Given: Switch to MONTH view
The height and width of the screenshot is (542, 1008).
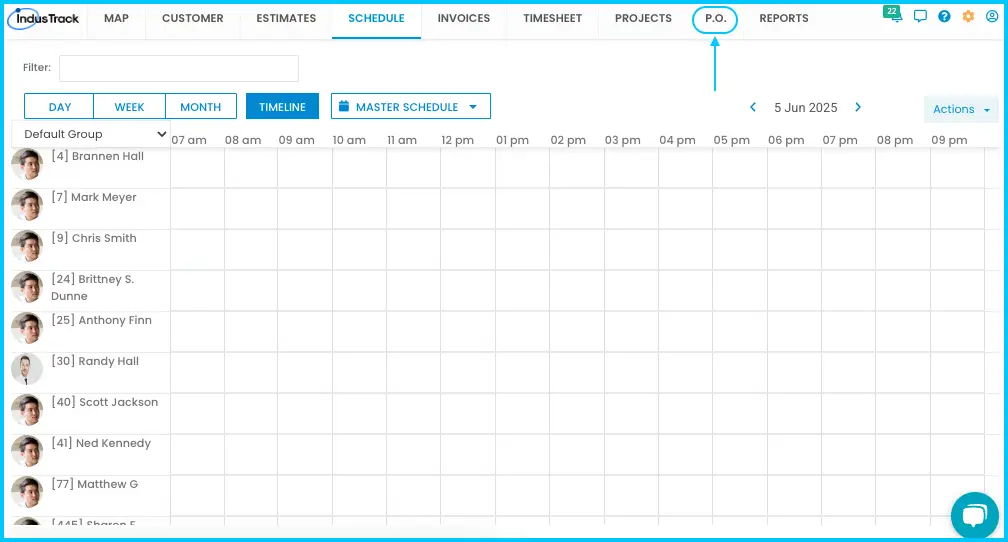Looking at the screenshot, I should [x=201, y=107].
